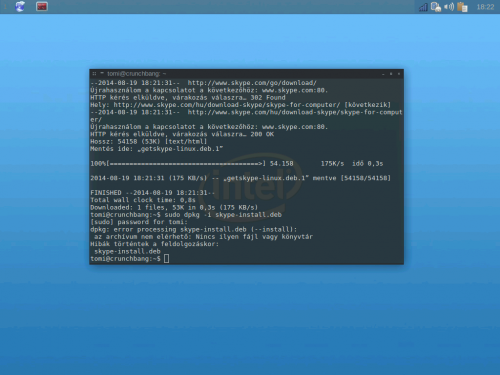Launch the red terminal icon in panel

coord(42,6)
